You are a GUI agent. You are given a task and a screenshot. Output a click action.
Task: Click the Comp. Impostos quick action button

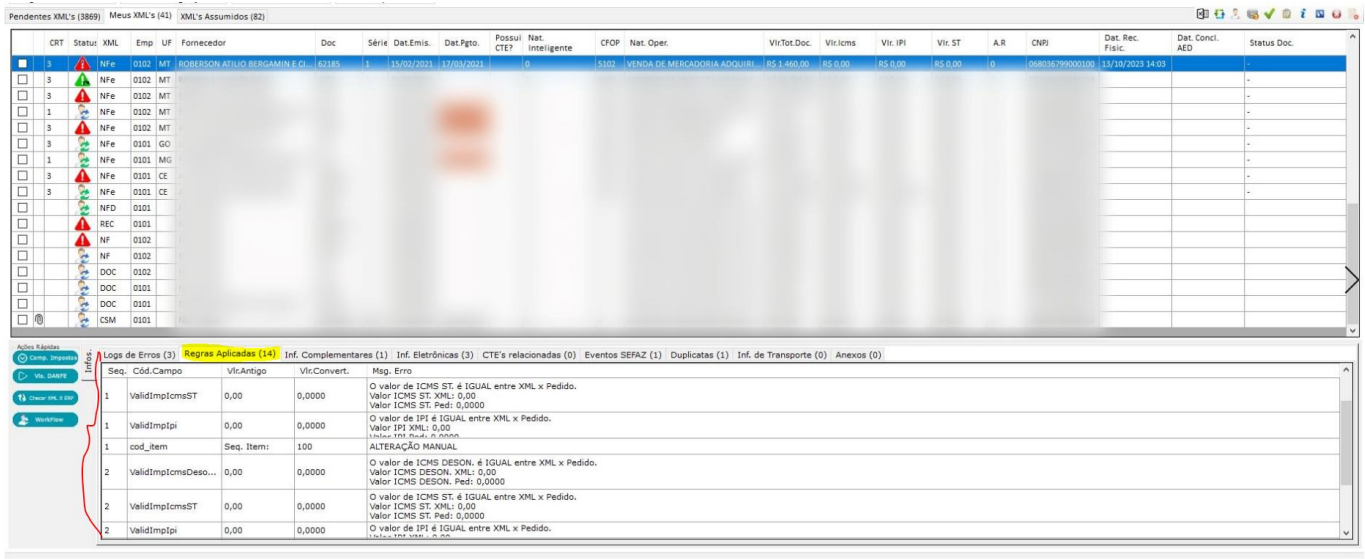coord(46,358)
